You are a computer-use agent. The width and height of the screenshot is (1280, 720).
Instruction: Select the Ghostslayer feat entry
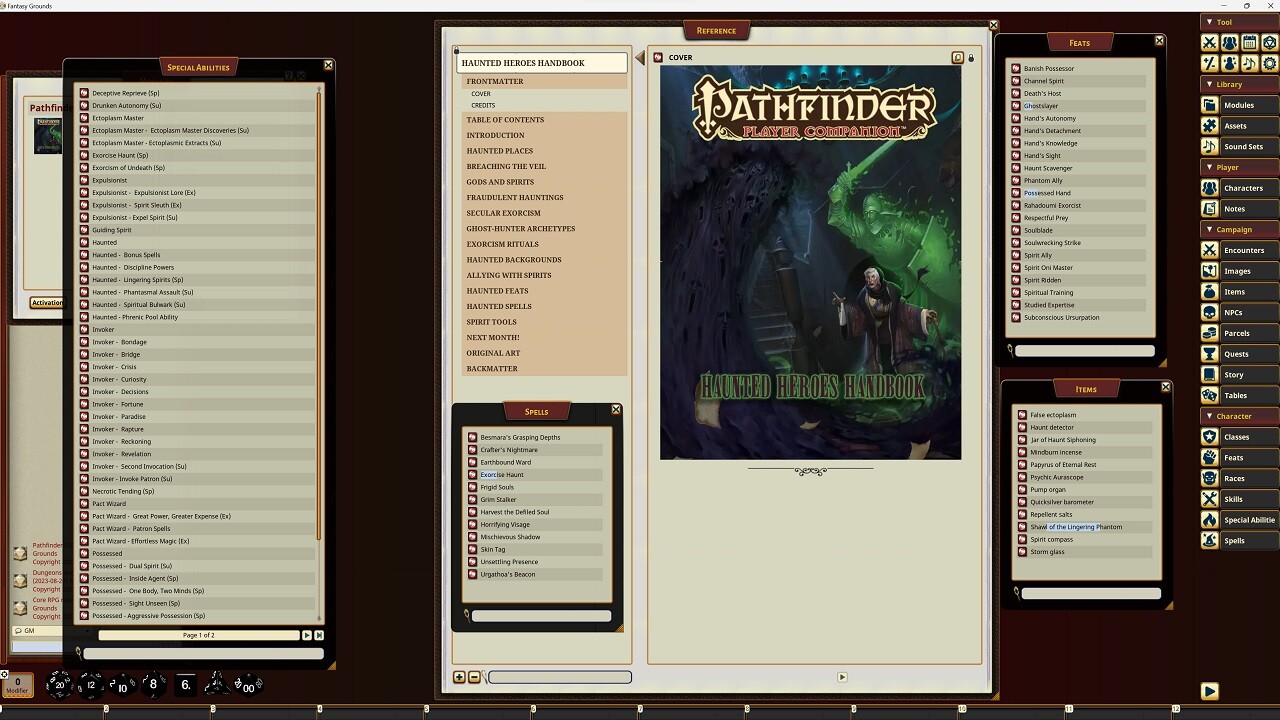[1041, 105]
